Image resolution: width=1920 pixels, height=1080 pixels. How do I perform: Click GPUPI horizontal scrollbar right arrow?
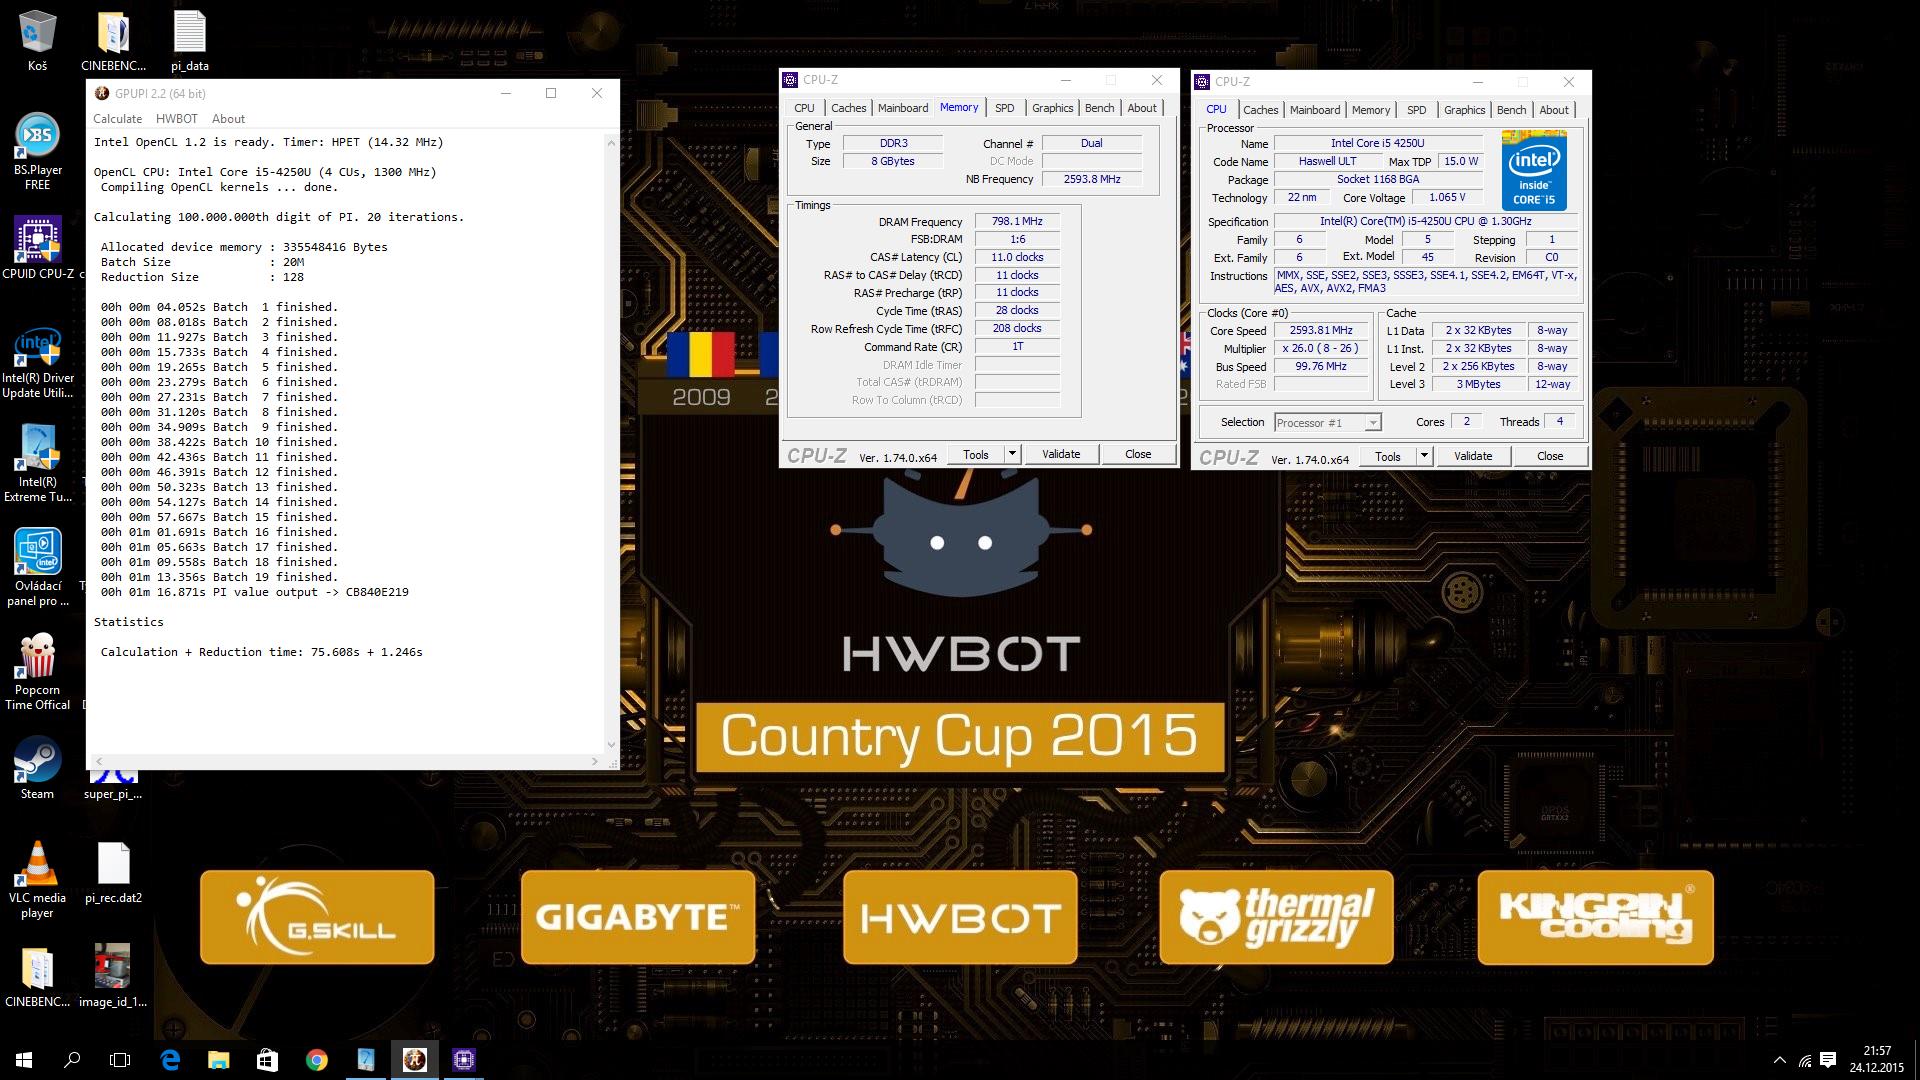click(x=595, y=761)
